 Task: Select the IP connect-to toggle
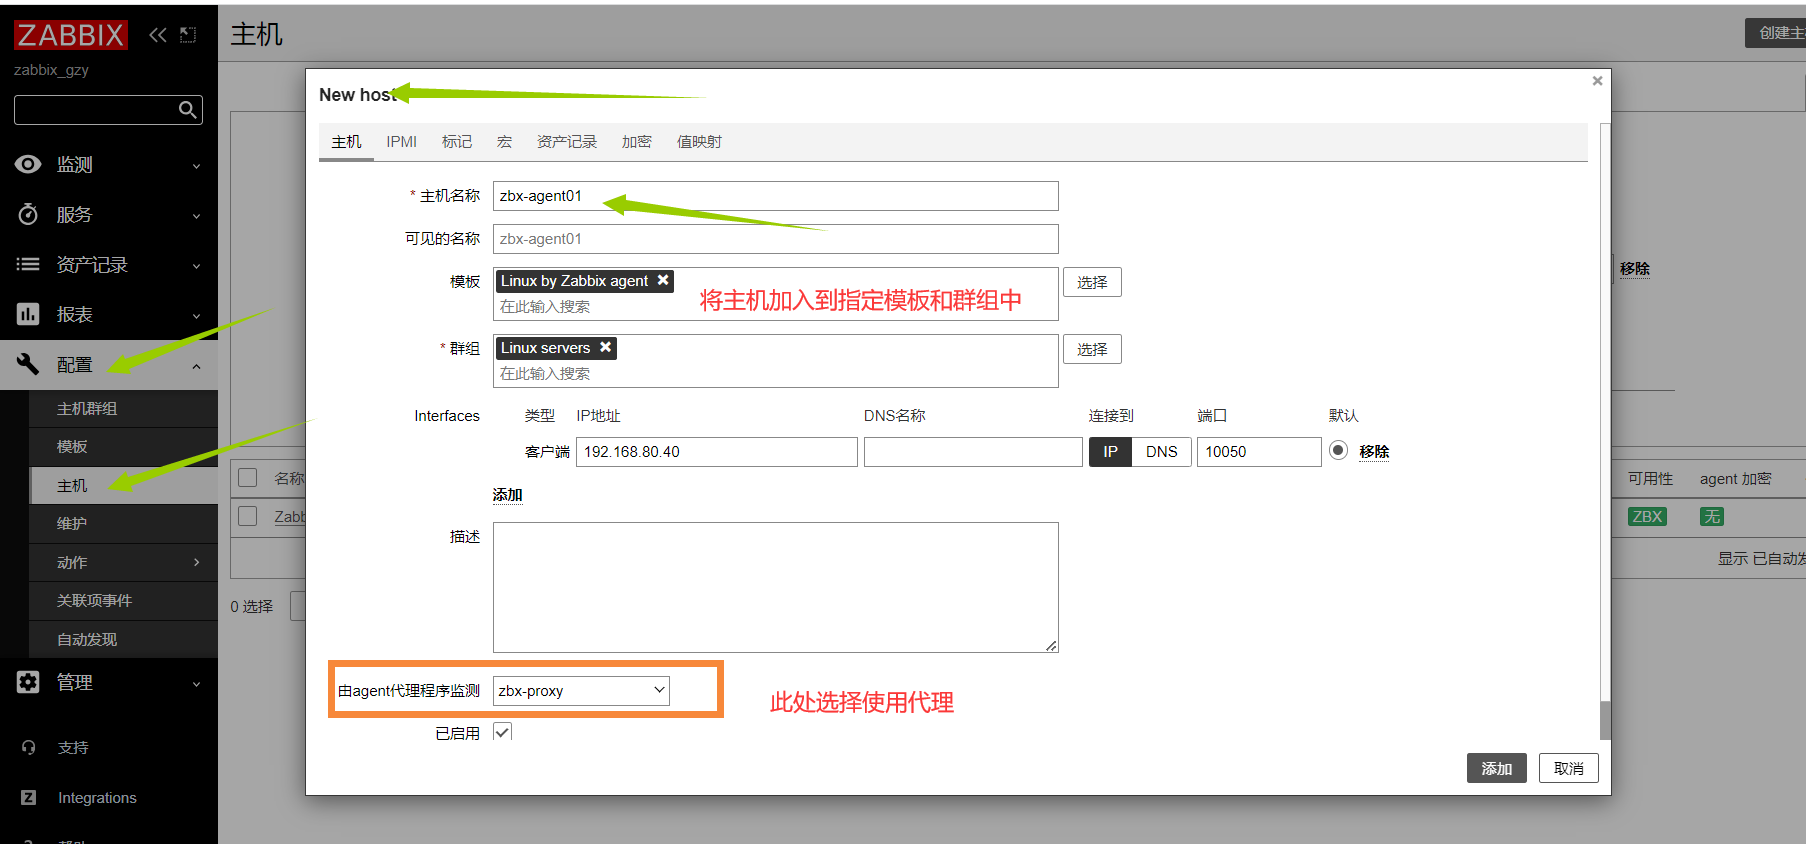[x=1110, y=452]
